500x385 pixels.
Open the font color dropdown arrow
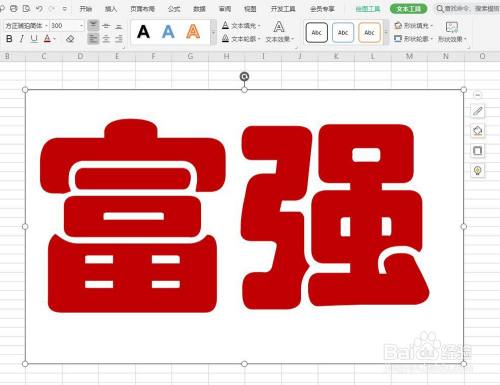tap(54, 39)
